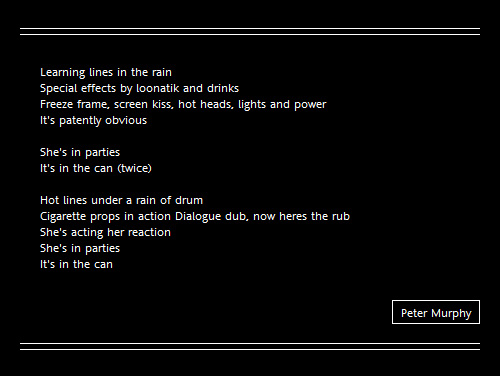This screenshot has width=500, height=376.
Task: Click the line "Learning lines in the rain"
Action: coord(106,72)
